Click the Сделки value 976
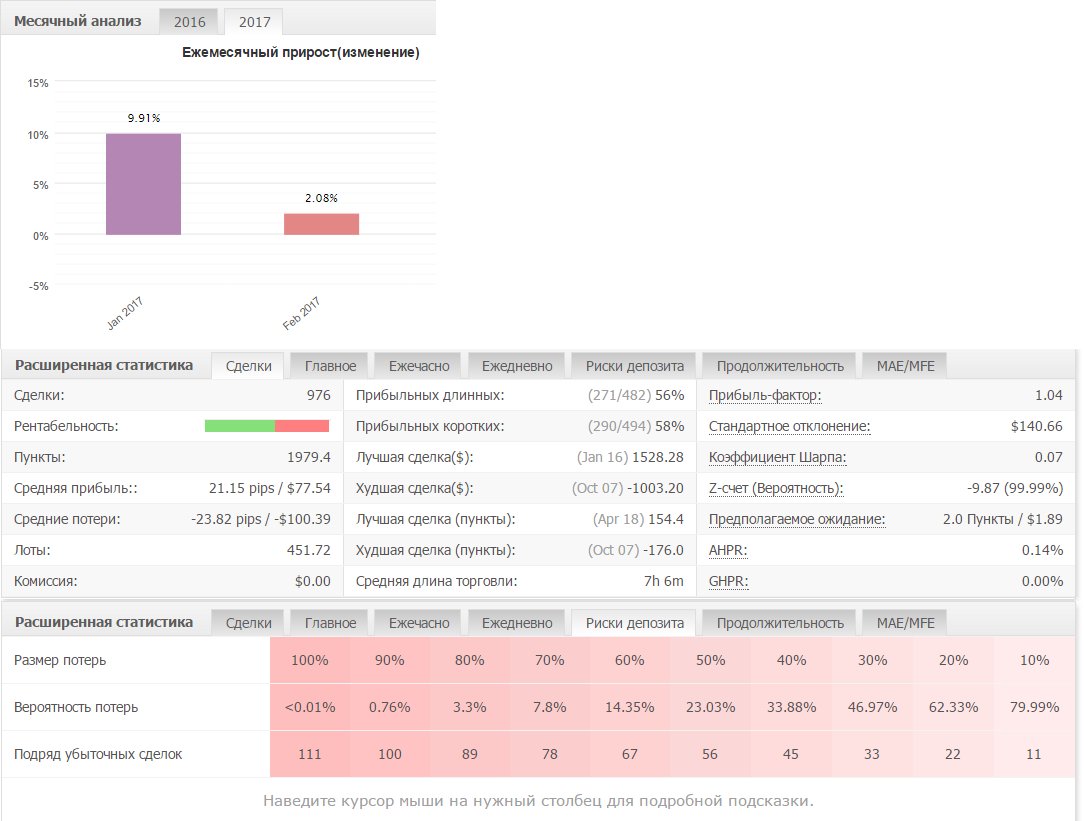 coord(319,395)
